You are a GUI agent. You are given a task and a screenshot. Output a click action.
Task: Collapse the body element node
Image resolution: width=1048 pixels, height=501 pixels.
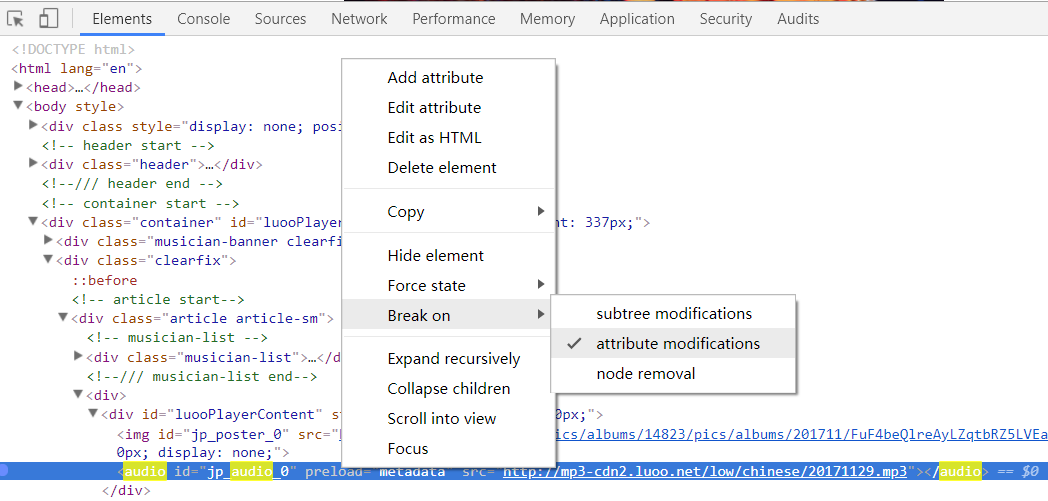(17, 106)
